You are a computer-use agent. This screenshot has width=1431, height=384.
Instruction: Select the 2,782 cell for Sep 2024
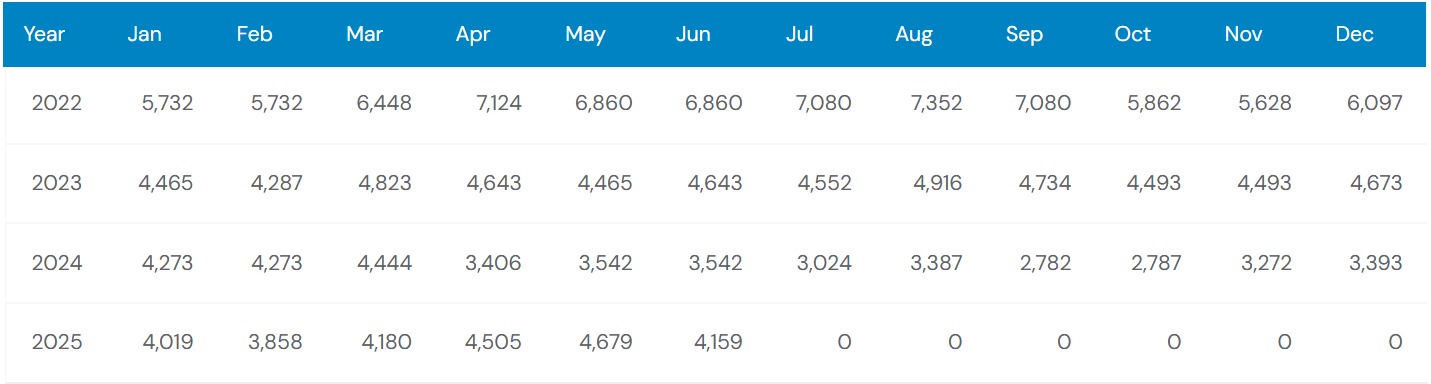[1044, 263]
